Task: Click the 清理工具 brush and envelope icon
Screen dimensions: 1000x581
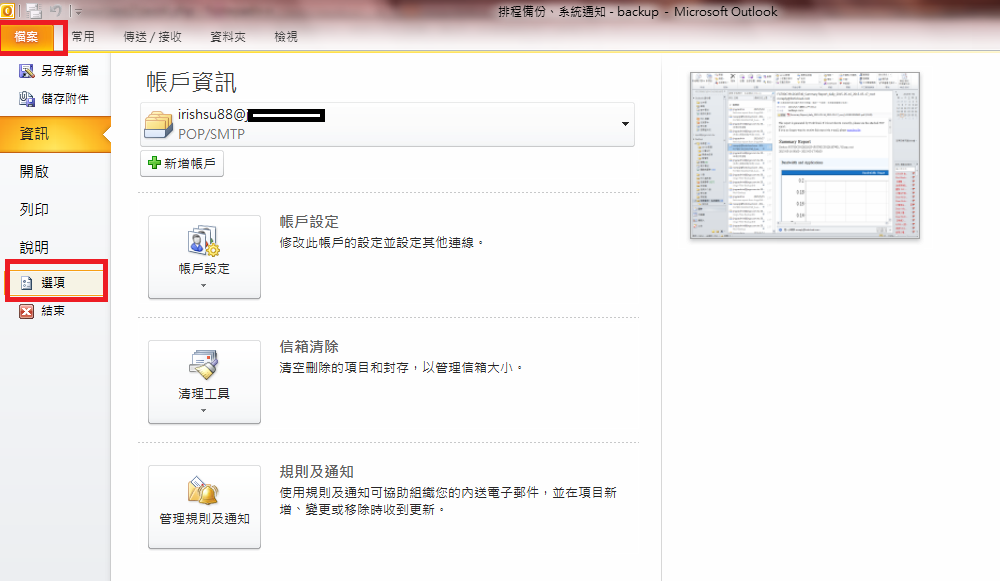Action: pos(204,365)
